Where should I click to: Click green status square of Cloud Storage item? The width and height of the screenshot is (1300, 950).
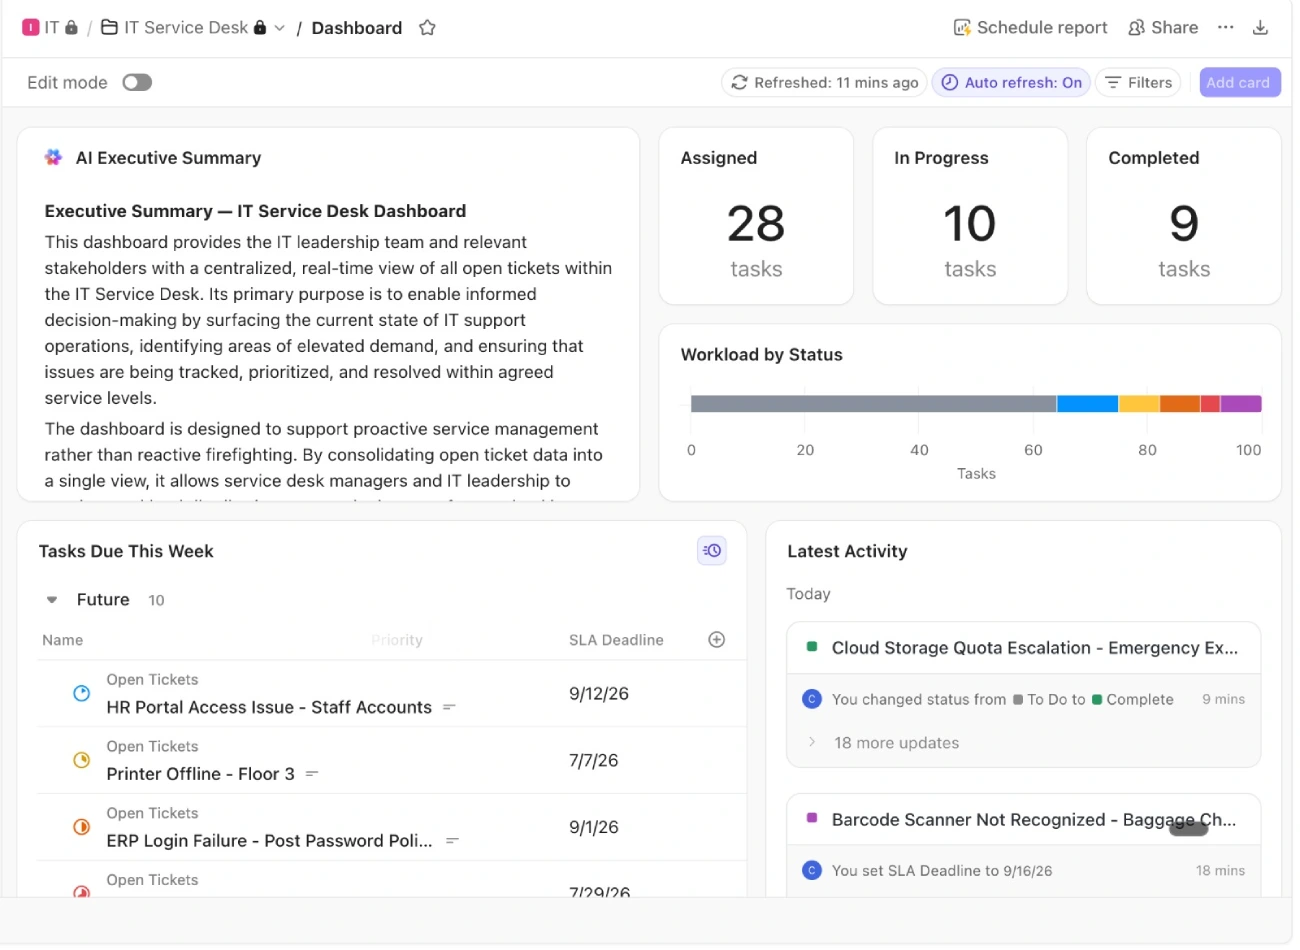[x=812, y=647]
